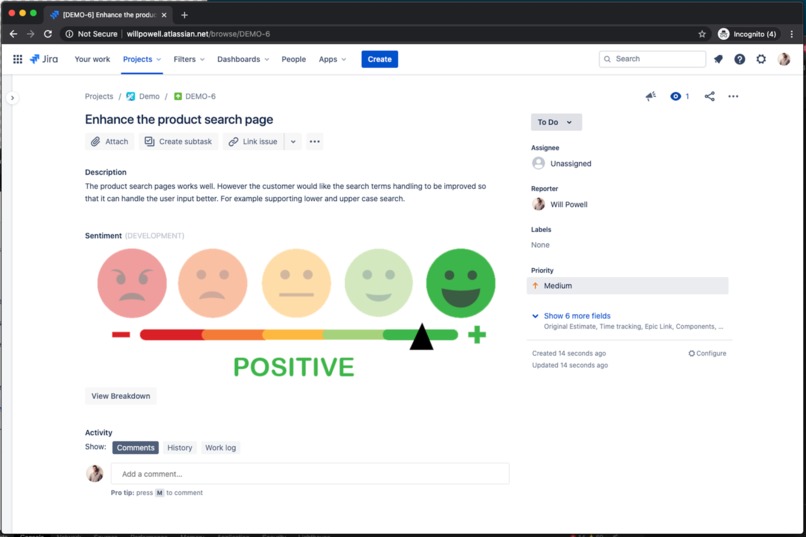
Task: Open the Filters dropdown menu
Action: (x=189, y=59)
